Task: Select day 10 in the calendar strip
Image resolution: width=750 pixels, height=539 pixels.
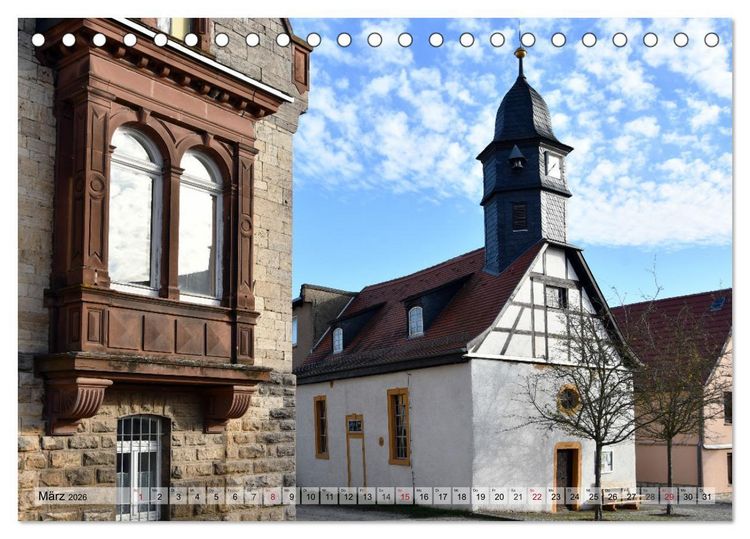Action: click(x=310, y=496)
